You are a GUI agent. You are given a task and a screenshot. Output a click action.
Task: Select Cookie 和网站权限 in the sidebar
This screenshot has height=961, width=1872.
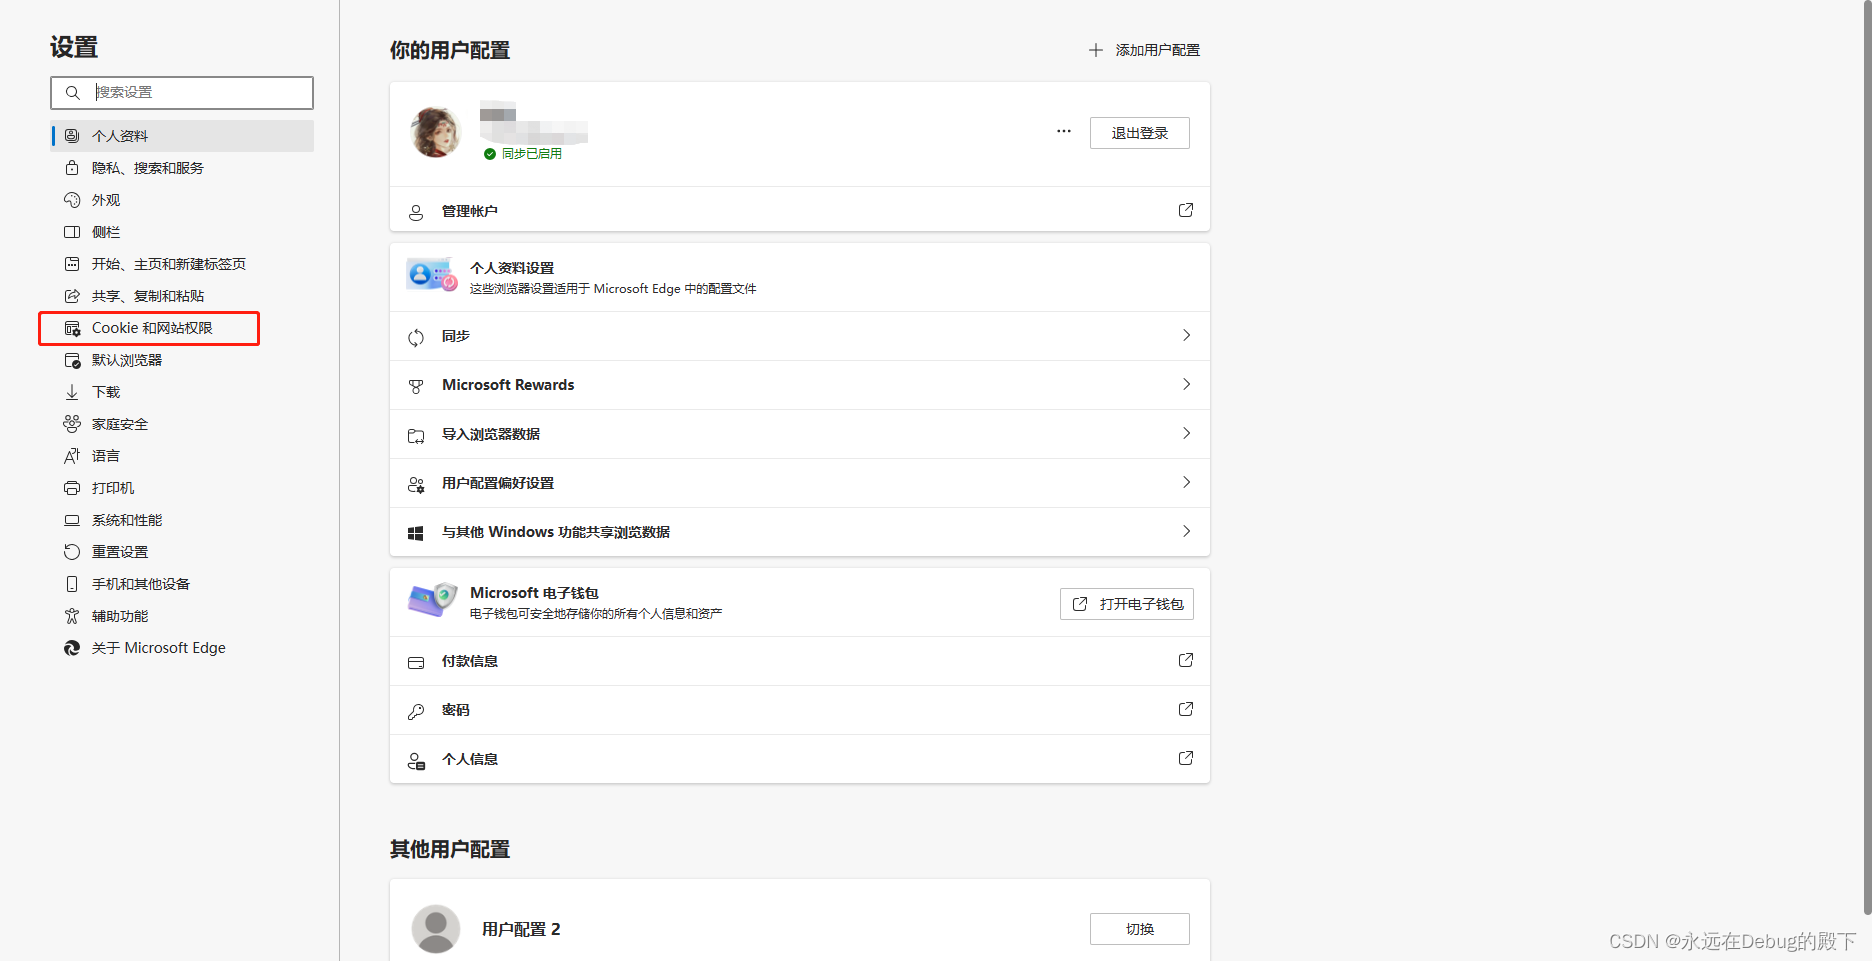[148, 327]
